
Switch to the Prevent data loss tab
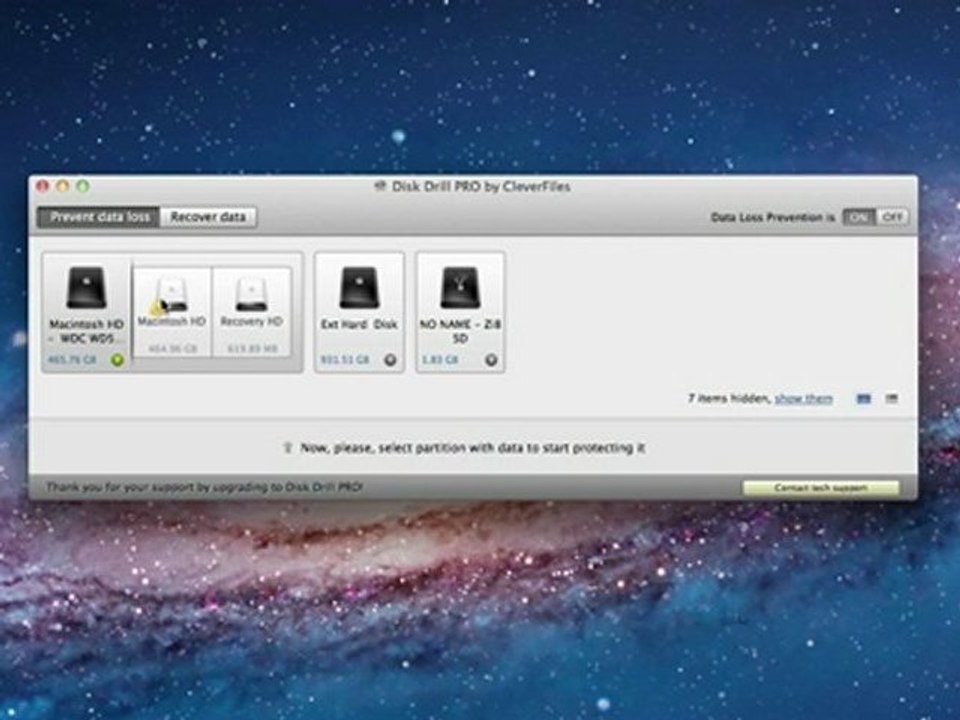[99, 217]
